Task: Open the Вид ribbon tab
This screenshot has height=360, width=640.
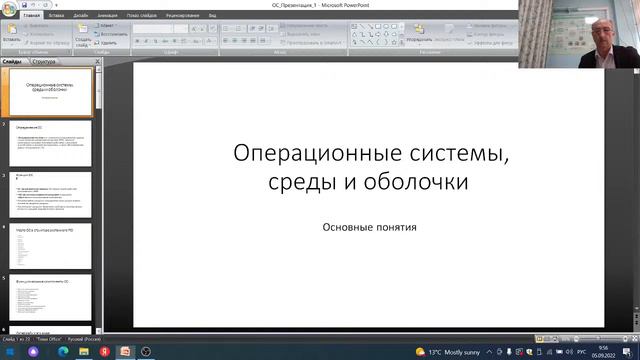Action: pos(212,16)
